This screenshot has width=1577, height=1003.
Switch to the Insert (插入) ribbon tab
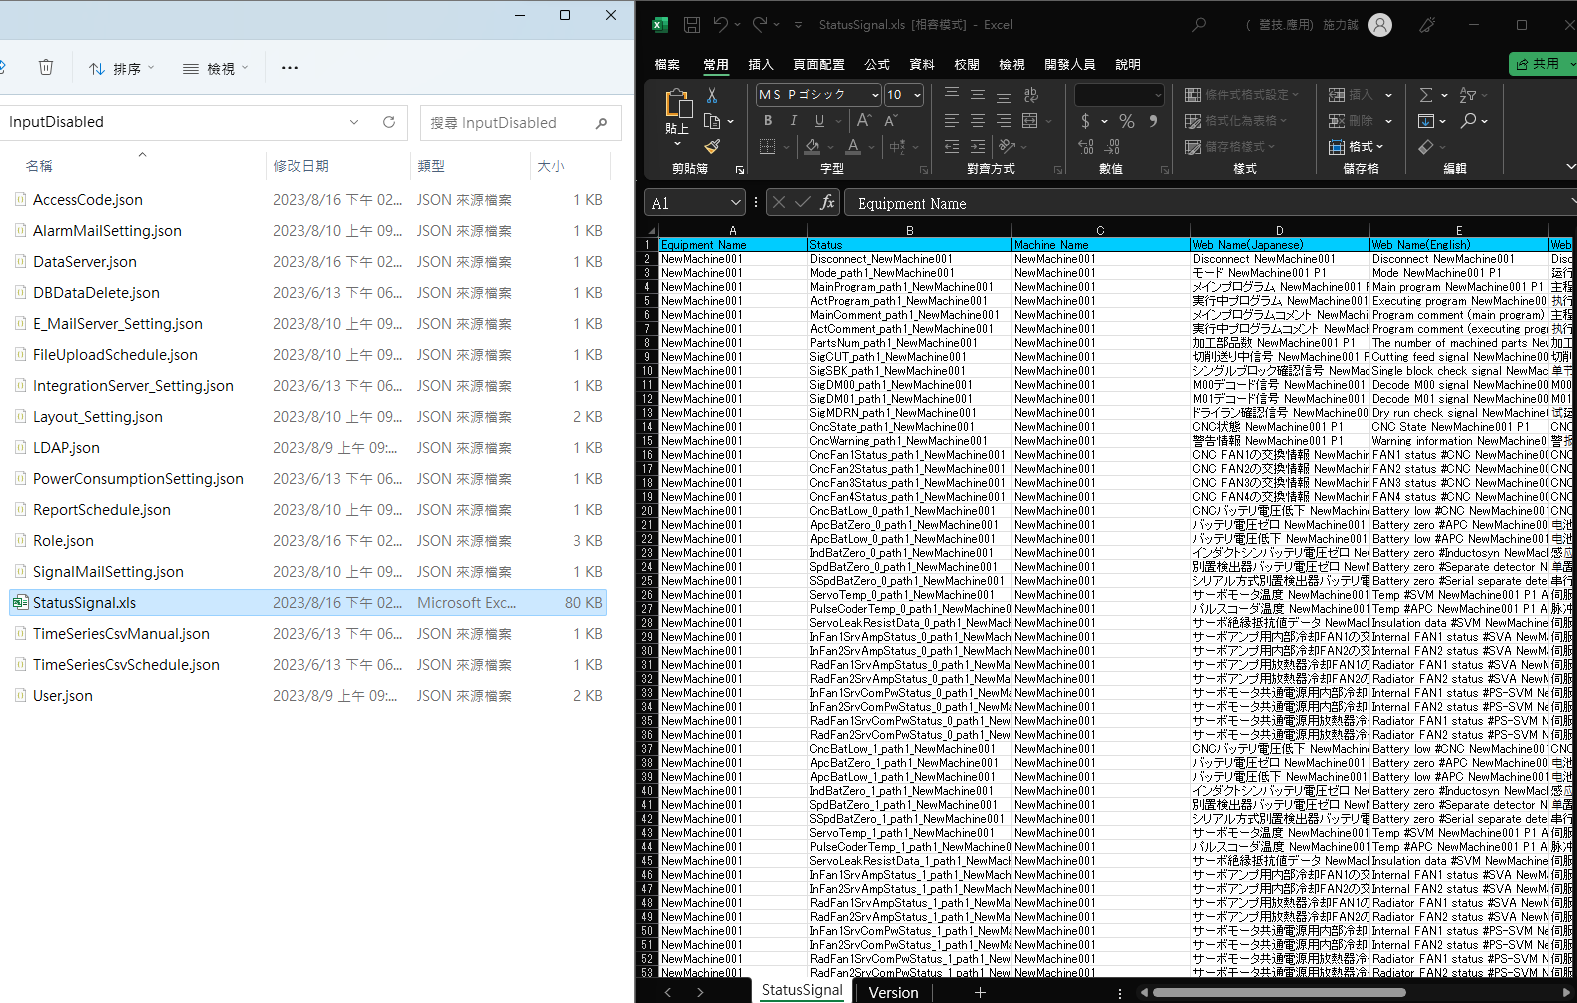click(761, 64)
